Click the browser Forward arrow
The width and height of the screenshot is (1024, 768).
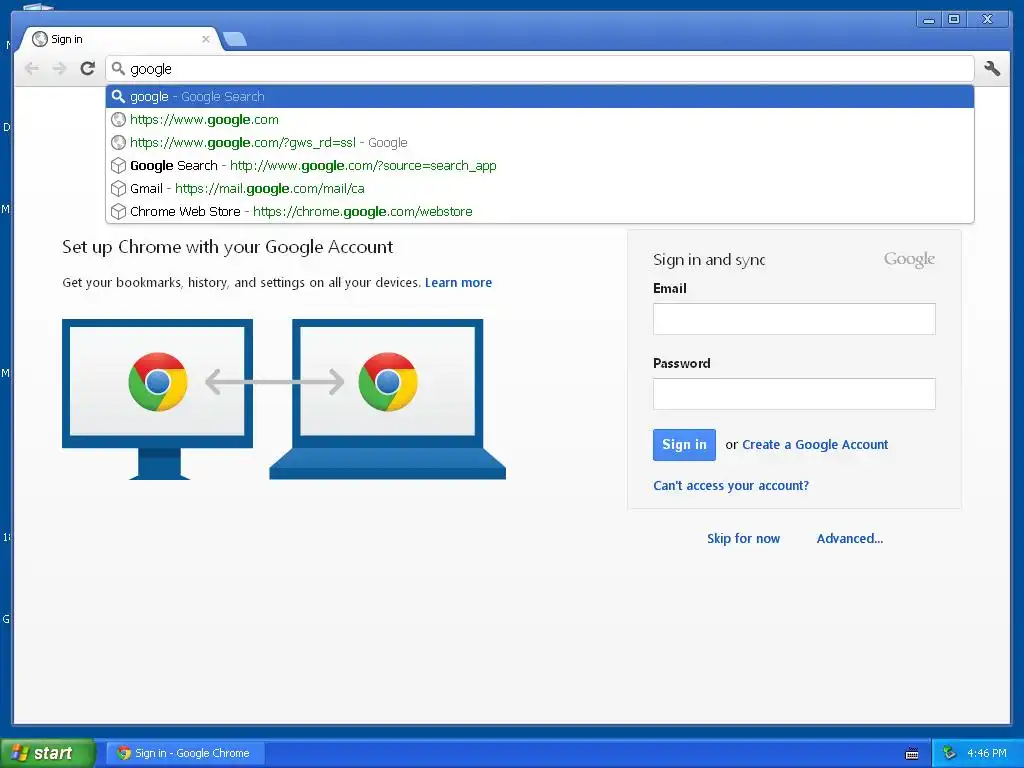[x=59, y=69]
